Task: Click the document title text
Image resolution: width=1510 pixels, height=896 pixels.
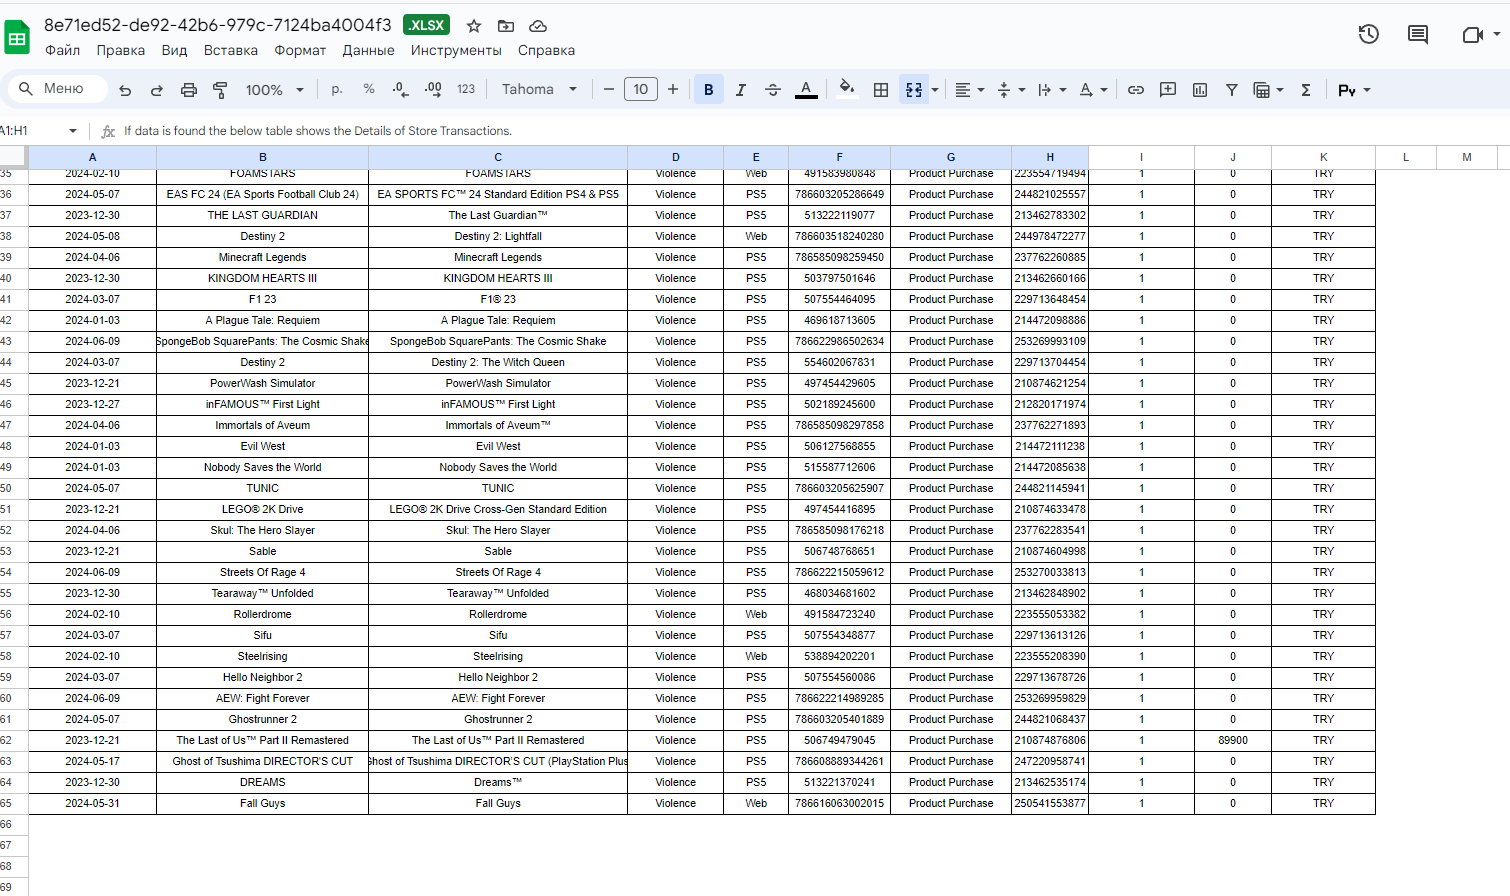Action: click(x=218, y=25)
